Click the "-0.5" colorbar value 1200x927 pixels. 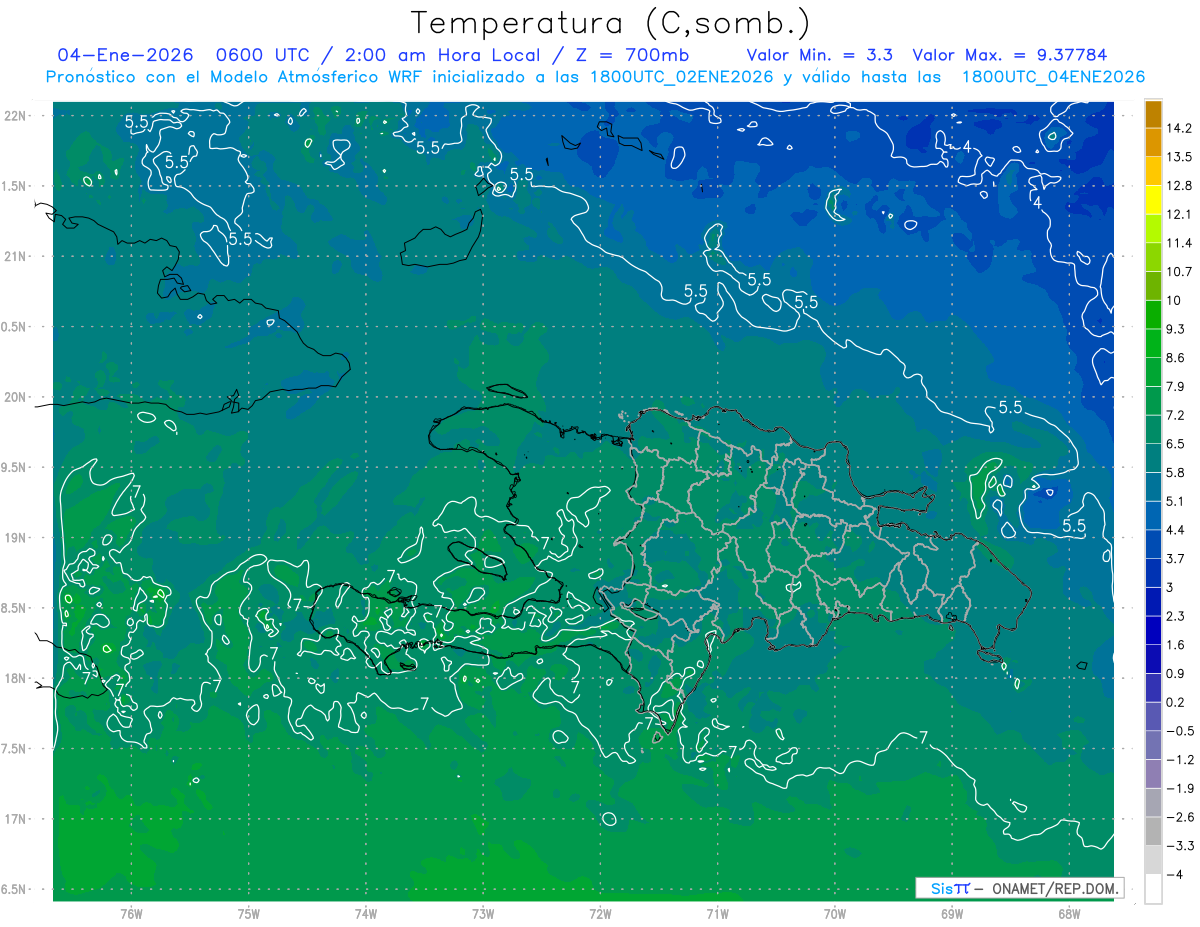pyautogui.click(x=1180, y=731)
